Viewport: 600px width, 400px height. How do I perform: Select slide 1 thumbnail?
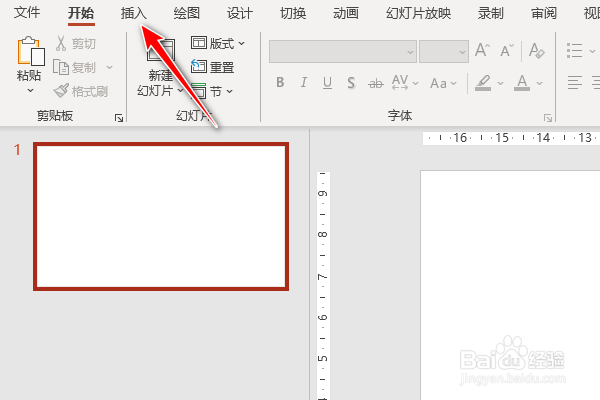161,216
